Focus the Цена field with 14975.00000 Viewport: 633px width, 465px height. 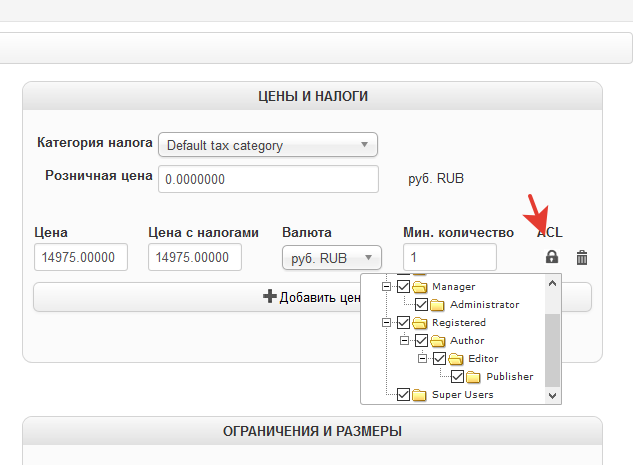click(x=81, y=257)
